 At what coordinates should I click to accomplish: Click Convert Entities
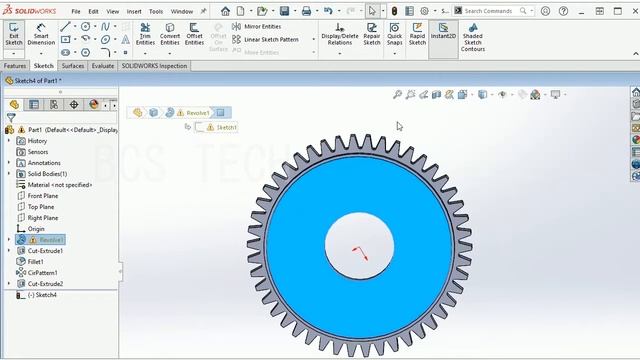pyautogui.click(x=170, y=34)
